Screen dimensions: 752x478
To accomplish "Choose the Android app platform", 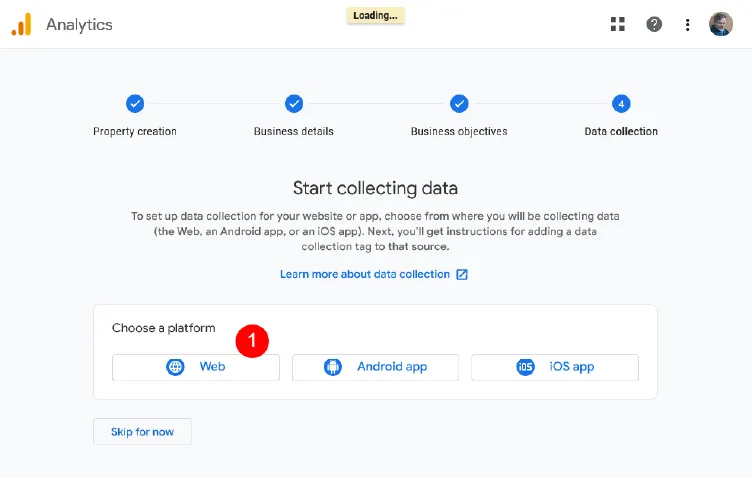I will [375, 367].
